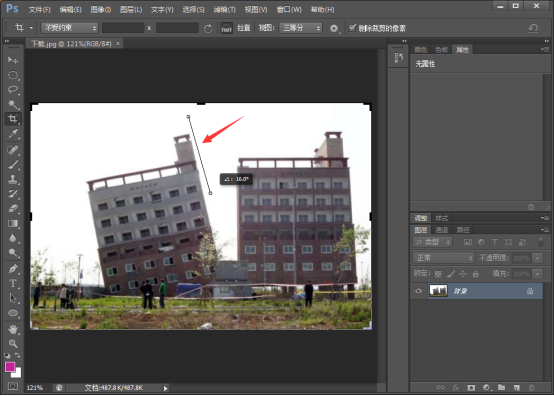Image resolution: width=554 pixels, height=396 pixels.
Task: Open crop settings gear icon
Action: coord(334,28)
